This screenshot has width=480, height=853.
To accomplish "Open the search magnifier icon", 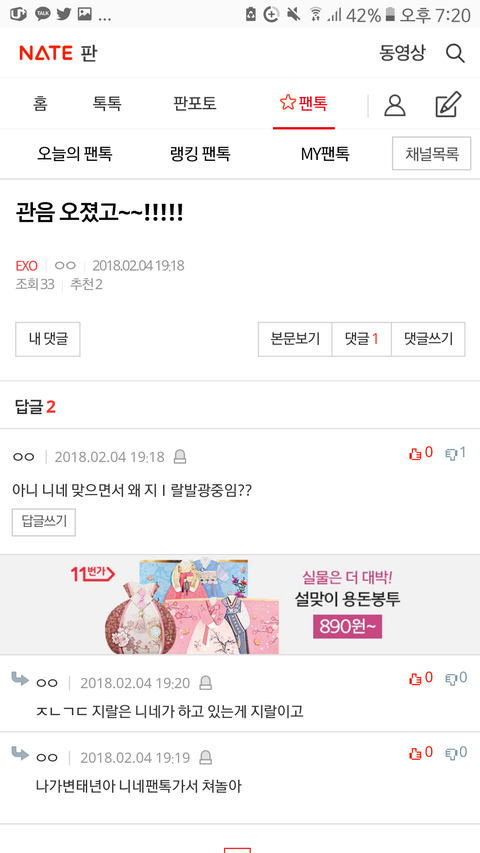I will [455, 53].
